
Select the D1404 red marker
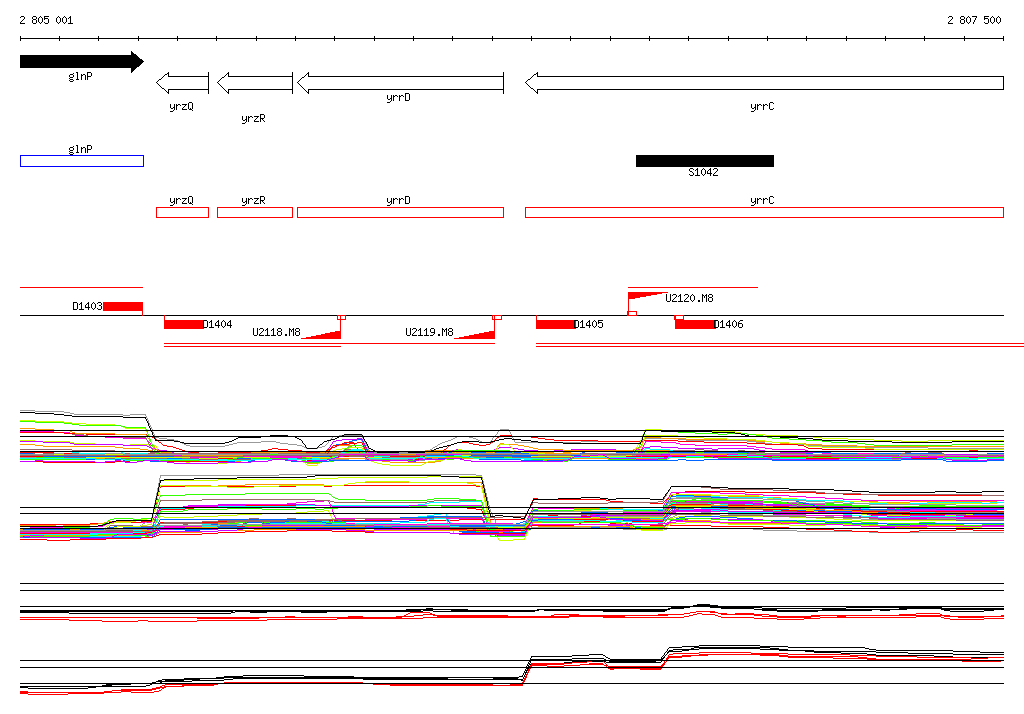[x=184, y=324]
